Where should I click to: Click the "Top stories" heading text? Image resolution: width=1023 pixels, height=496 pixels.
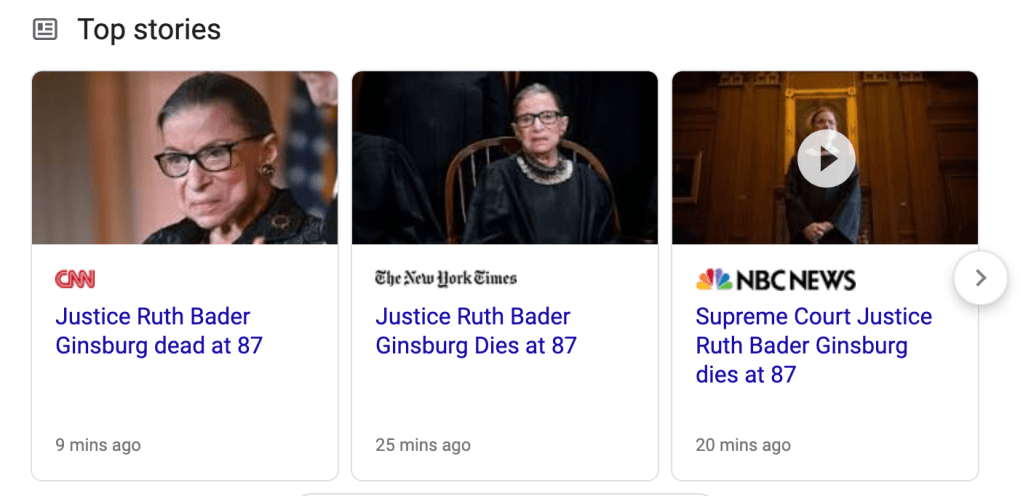click(149, 30)
